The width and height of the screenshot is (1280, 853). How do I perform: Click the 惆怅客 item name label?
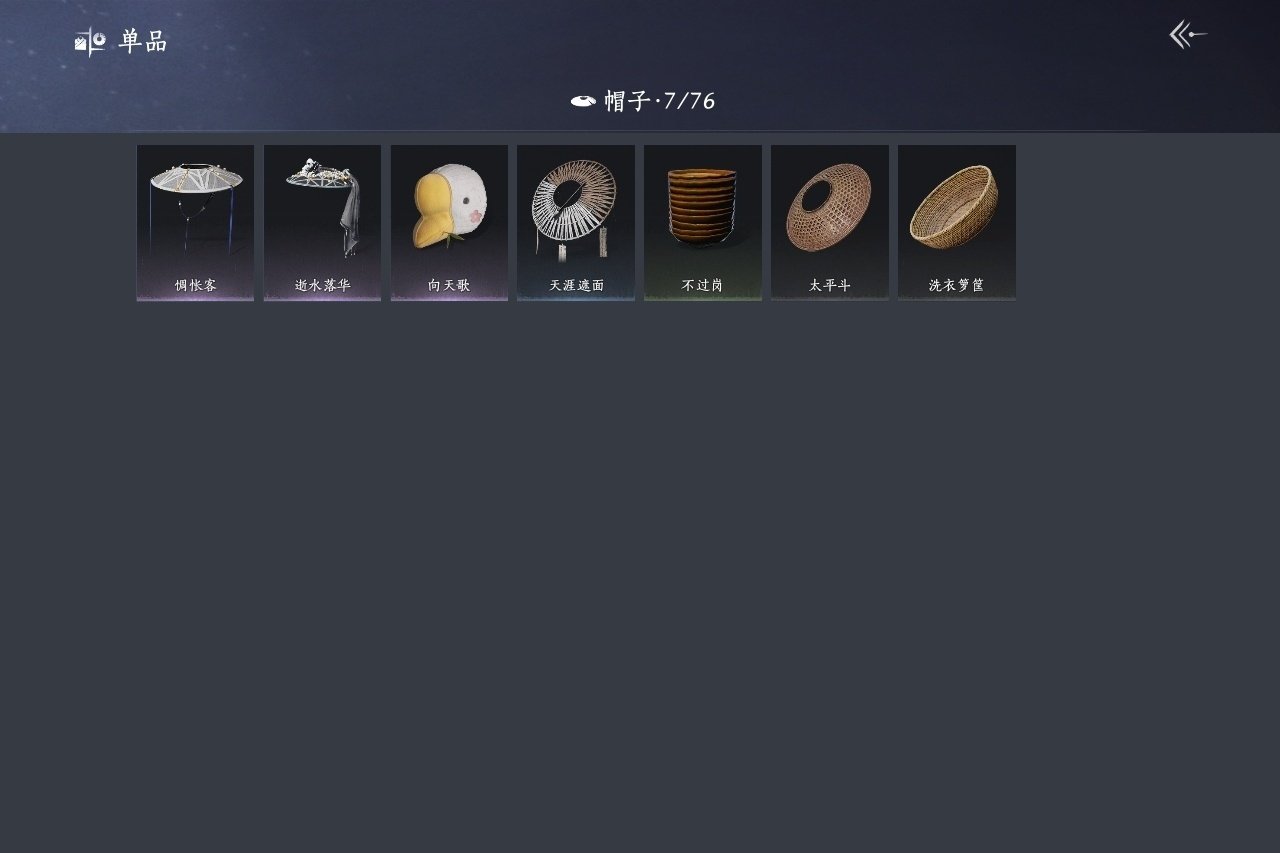(195, 285)
